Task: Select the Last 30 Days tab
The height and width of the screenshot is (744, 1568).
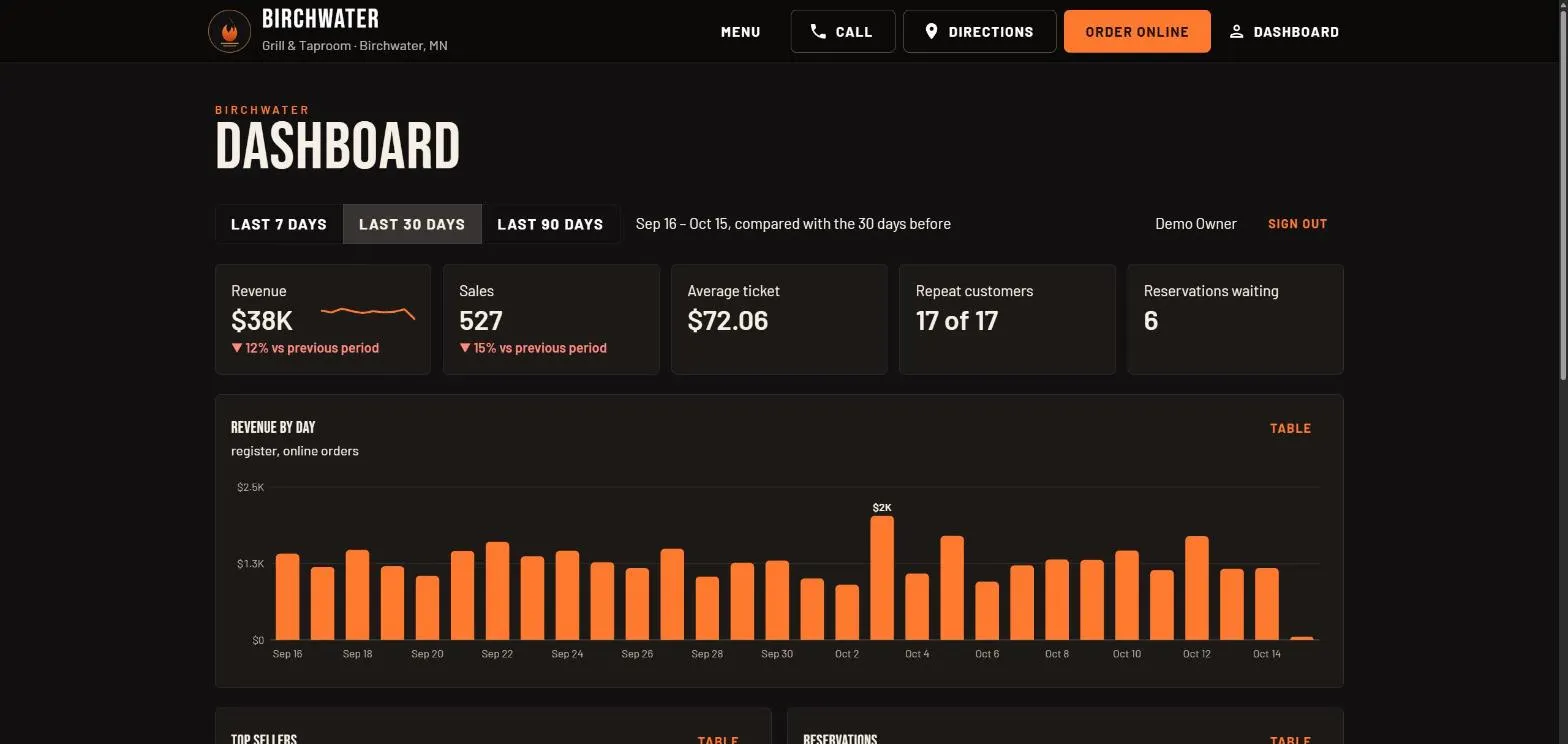Action: pos(412,224)
